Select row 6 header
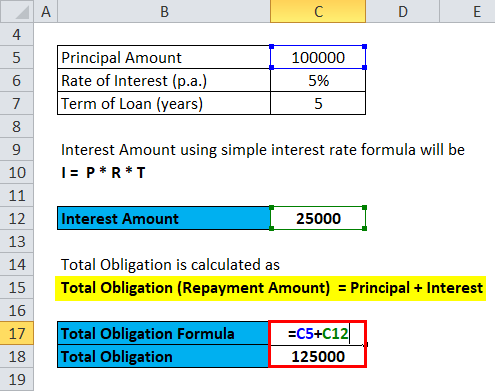The width and height of the screenshot is (495, 391). pos(17,80)
